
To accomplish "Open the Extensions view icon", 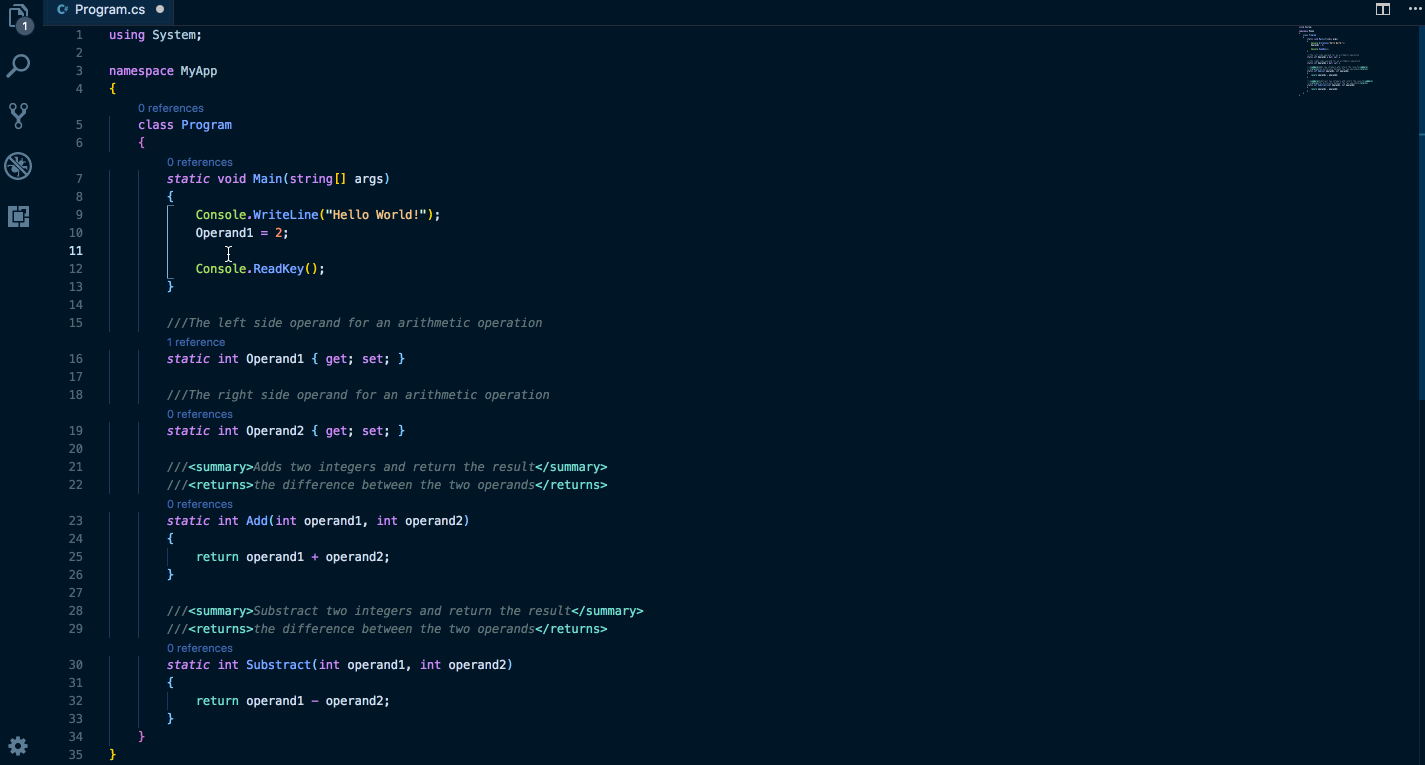I will click(18, 216).
